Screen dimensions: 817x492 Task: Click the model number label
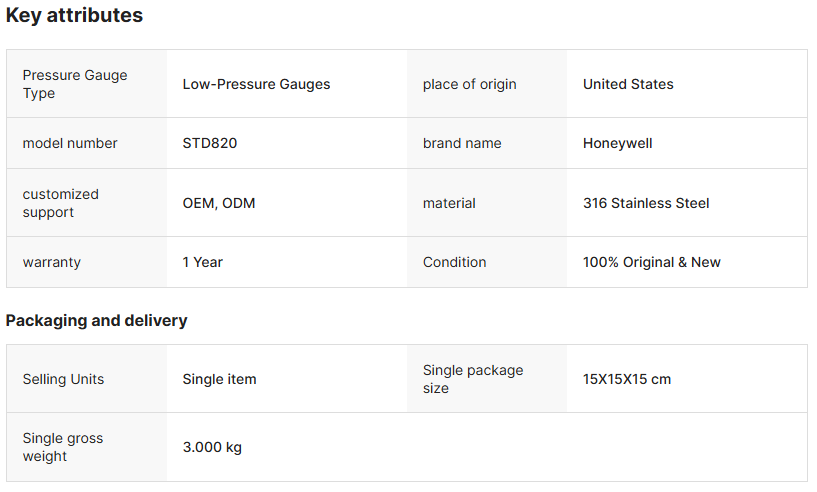tap(70, 143)
